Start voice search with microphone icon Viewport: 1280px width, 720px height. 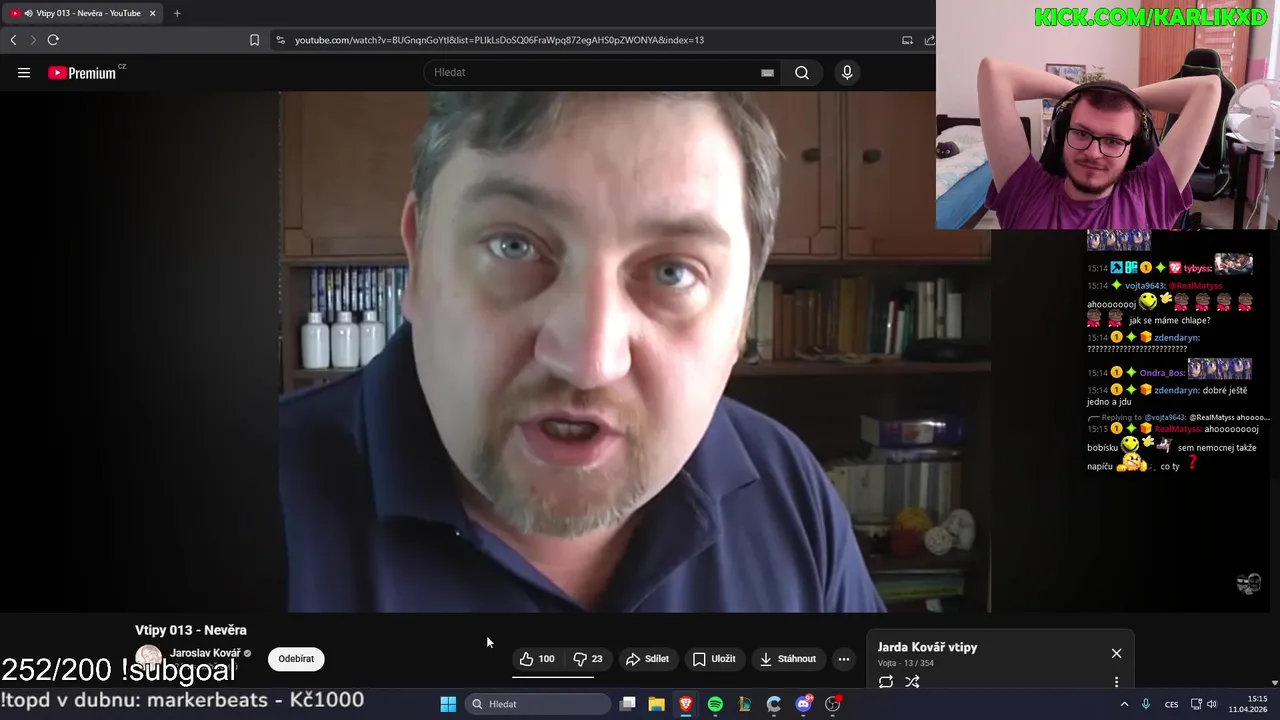pyautogui.click(x=847, y=73)
